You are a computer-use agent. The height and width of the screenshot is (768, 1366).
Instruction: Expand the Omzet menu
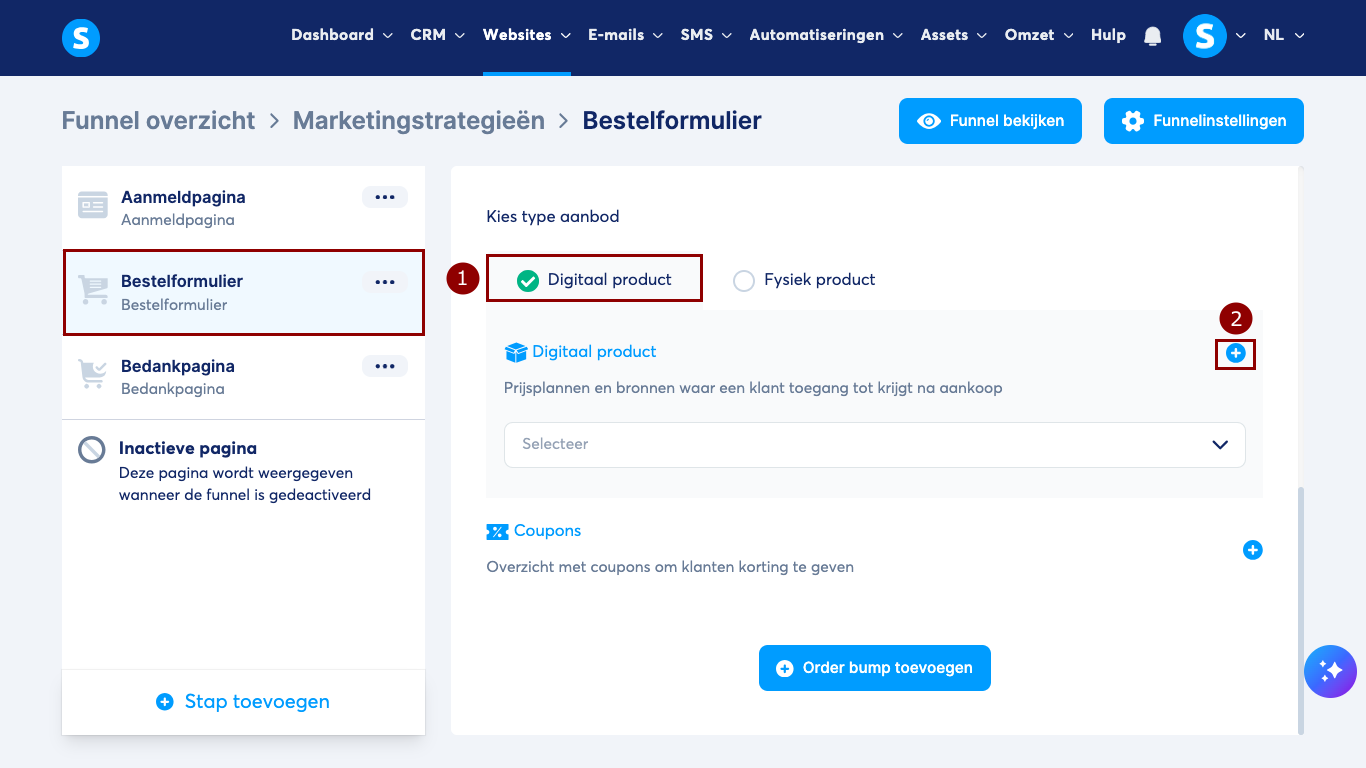tap(1039, 35)
